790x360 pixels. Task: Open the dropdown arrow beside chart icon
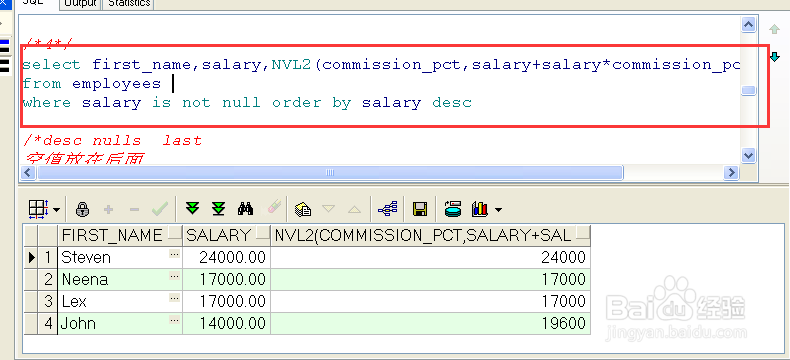(498, 209)
